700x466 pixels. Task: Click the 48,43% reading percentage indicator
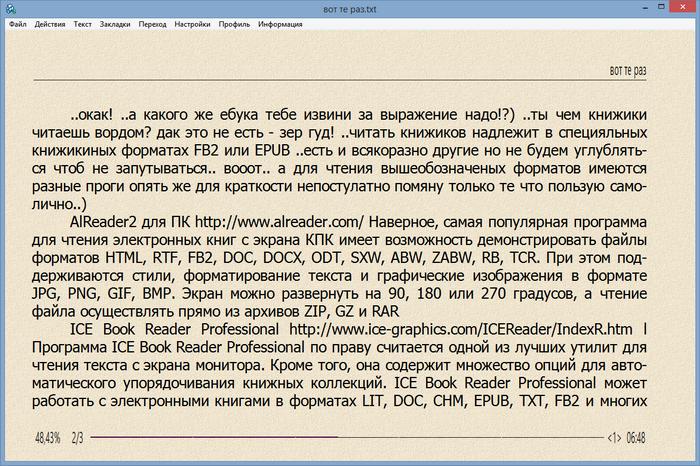[x=48, y=438]
